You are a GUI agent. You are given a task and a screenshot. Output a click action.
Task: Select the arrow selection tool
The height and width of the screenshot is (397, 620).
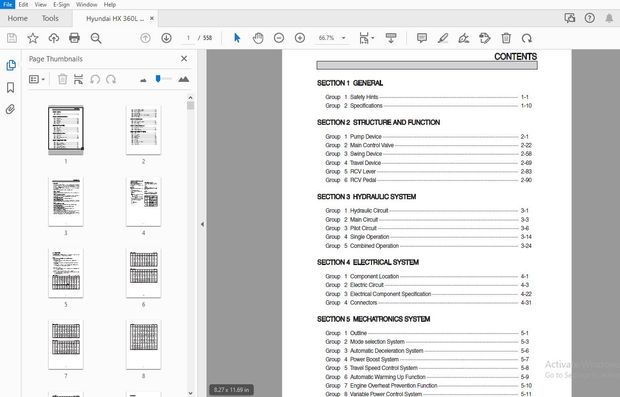tap(237, 38)
